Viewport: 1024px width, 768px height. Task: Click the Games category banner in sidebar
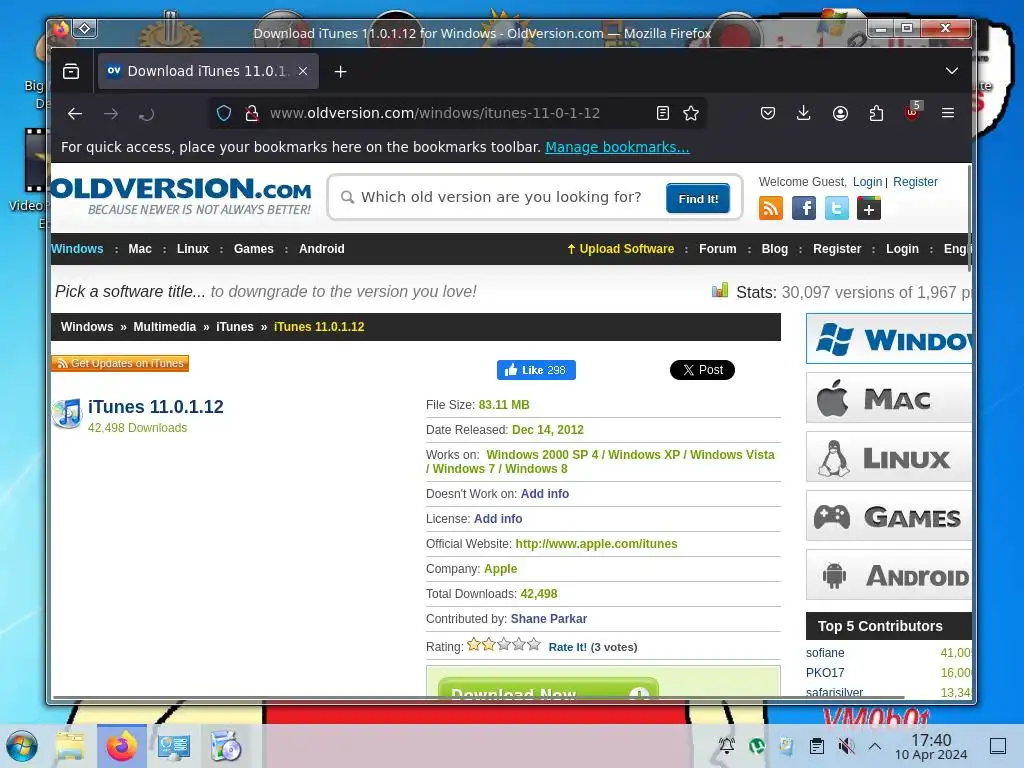tap(889, 516)
